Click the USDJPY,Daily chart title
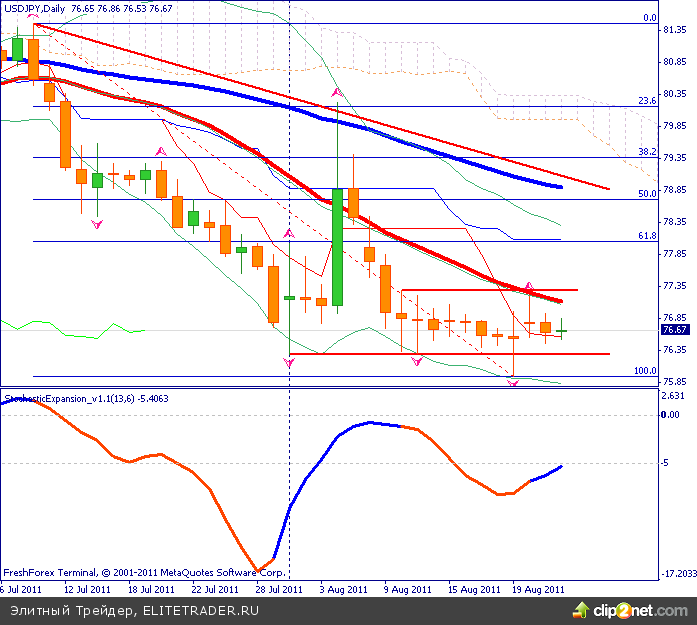697x625 pixels. tap(42, 8)
